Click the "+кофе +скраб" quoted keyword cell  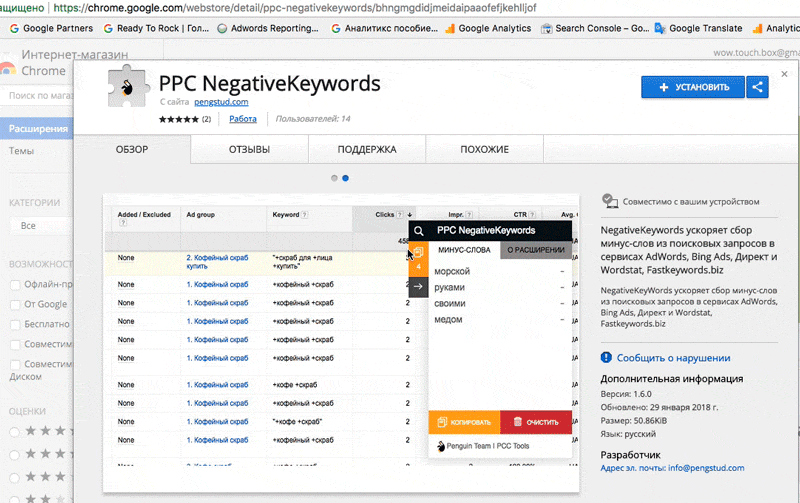(x=297, y=422)
